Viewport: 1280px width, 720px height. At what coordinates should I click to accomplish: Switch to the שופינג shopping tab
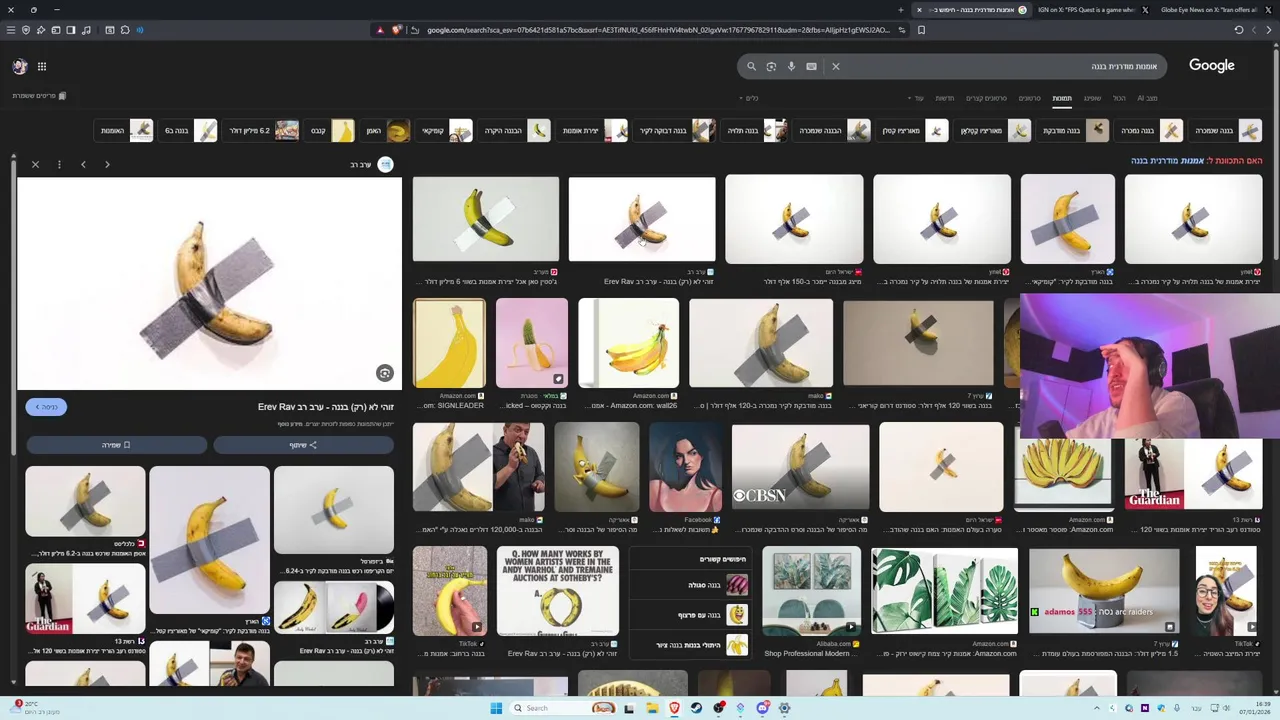click(x=1092, y=98)
